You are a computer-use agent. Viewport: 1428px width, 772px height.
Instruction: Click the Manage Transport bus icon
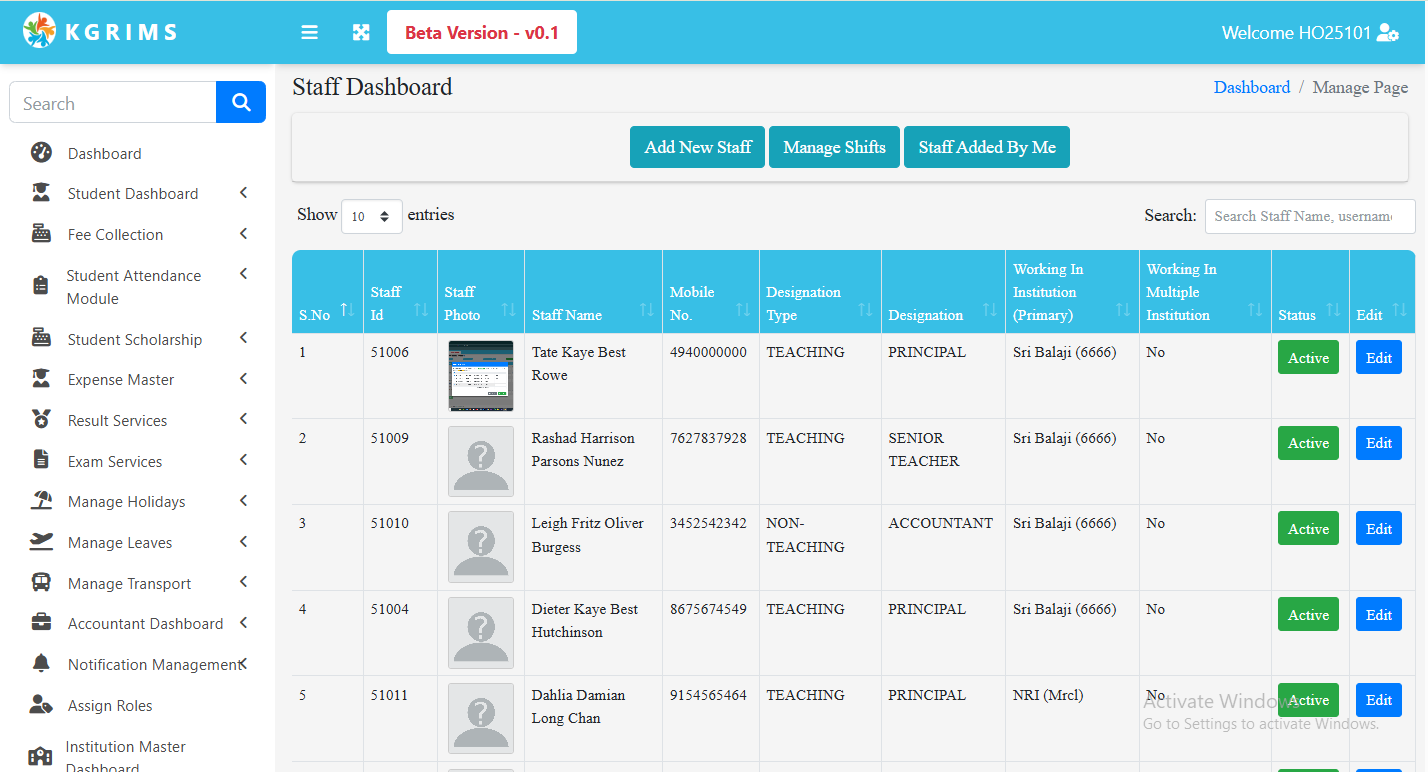(x=41, y=583)
